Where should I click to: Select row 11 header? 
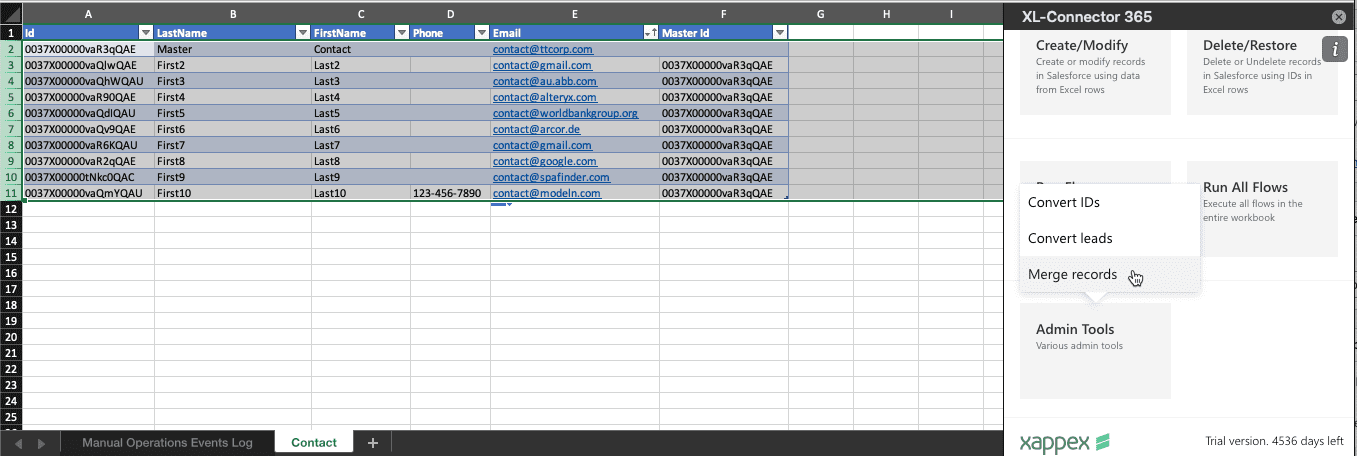(x=11, y=193)
